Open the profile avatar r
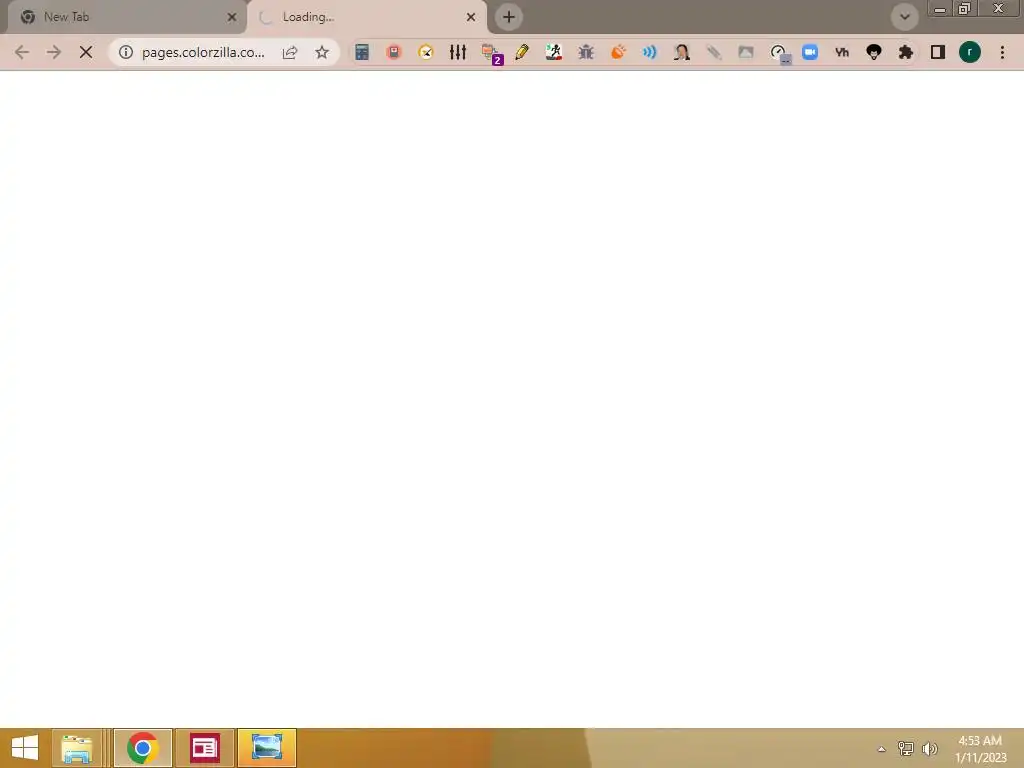 click(x=970, y=52)
